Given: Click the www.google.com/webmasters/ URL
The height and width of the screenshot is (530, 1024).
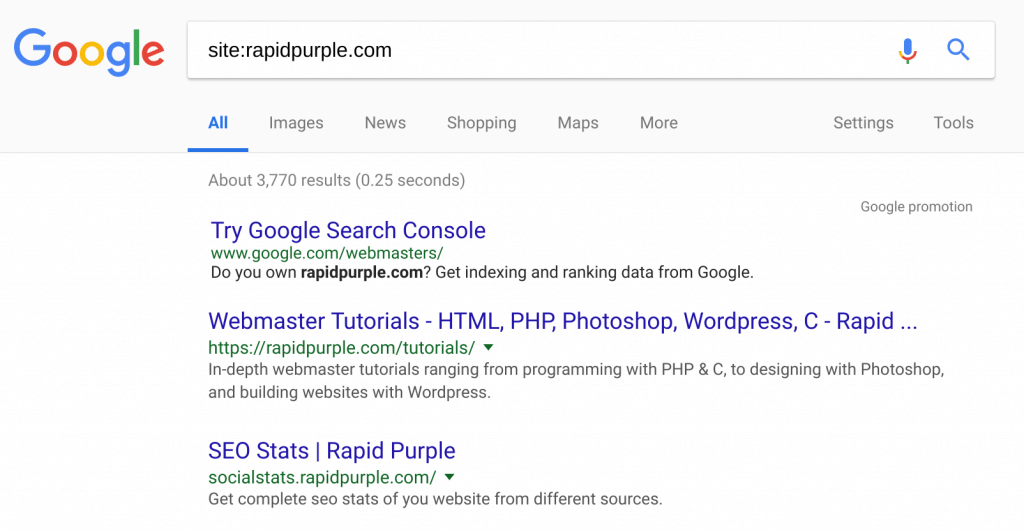Looking at the screenshot, I should pyautogui.click(x=327, y=253).
